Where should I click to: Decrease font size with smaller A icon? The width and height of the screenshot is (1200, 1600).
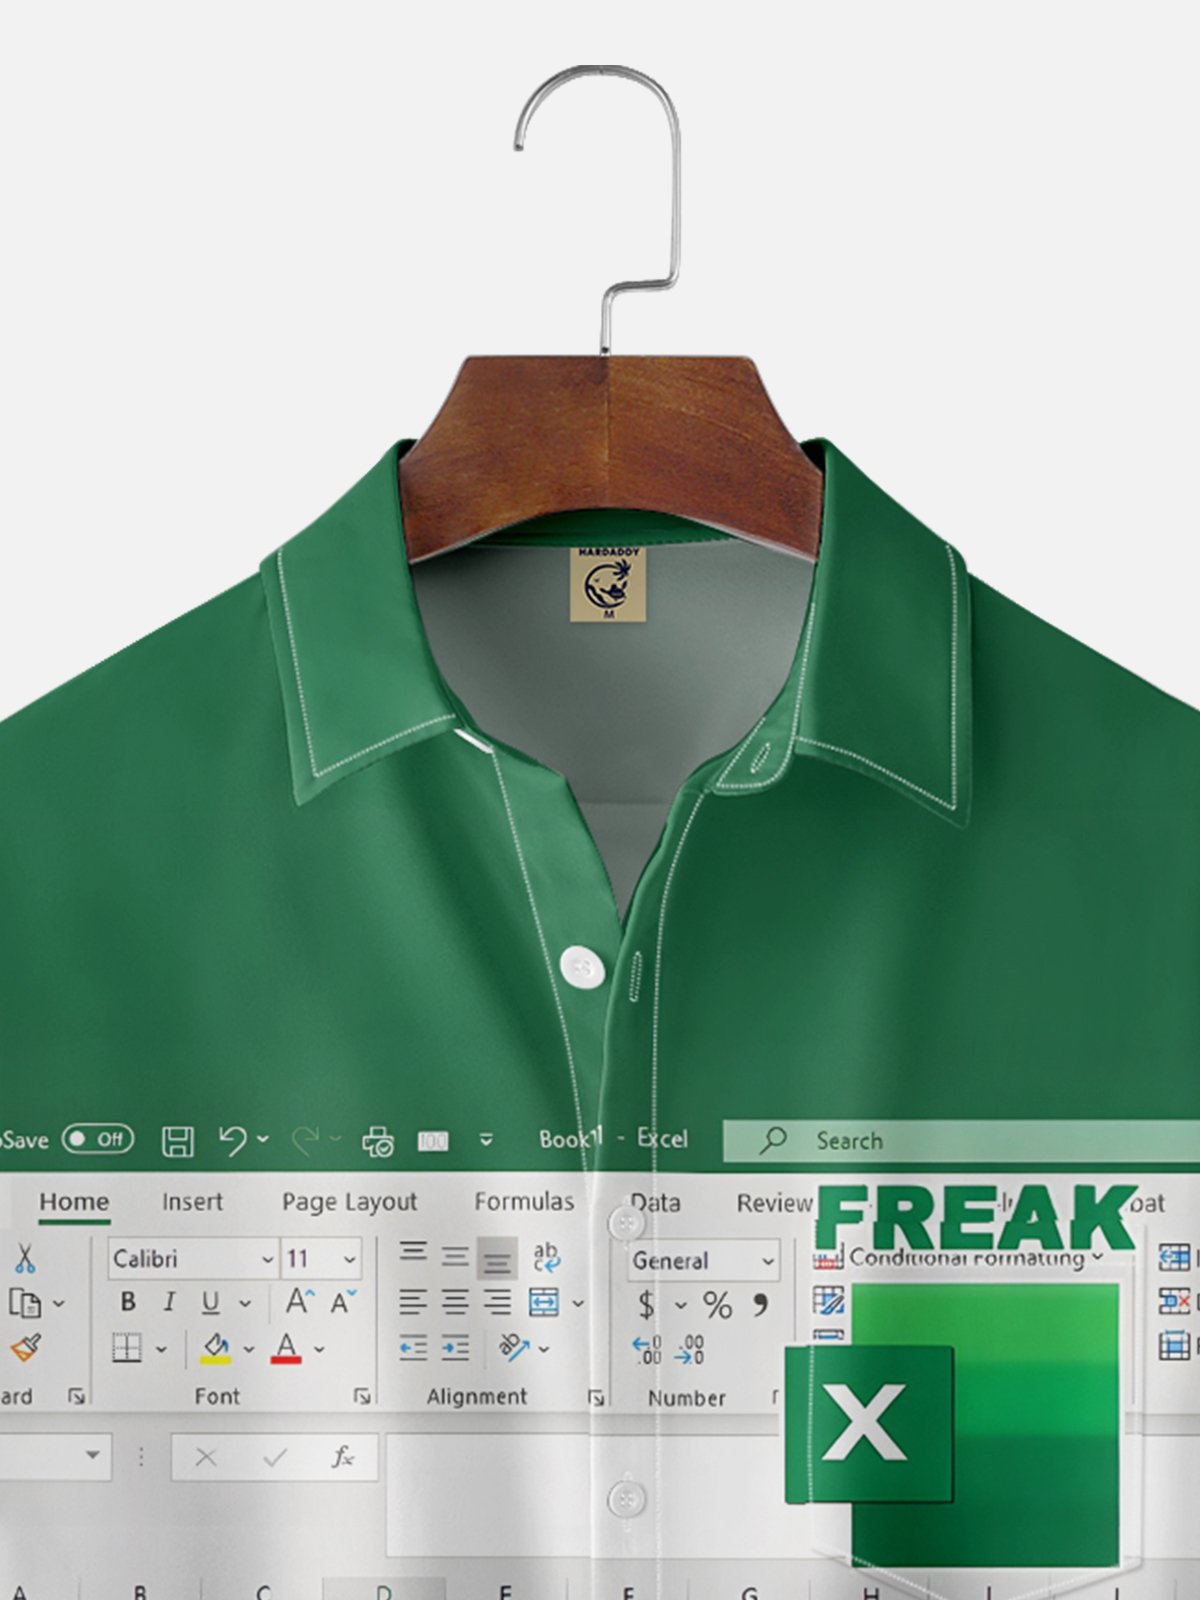point(343,1302)
